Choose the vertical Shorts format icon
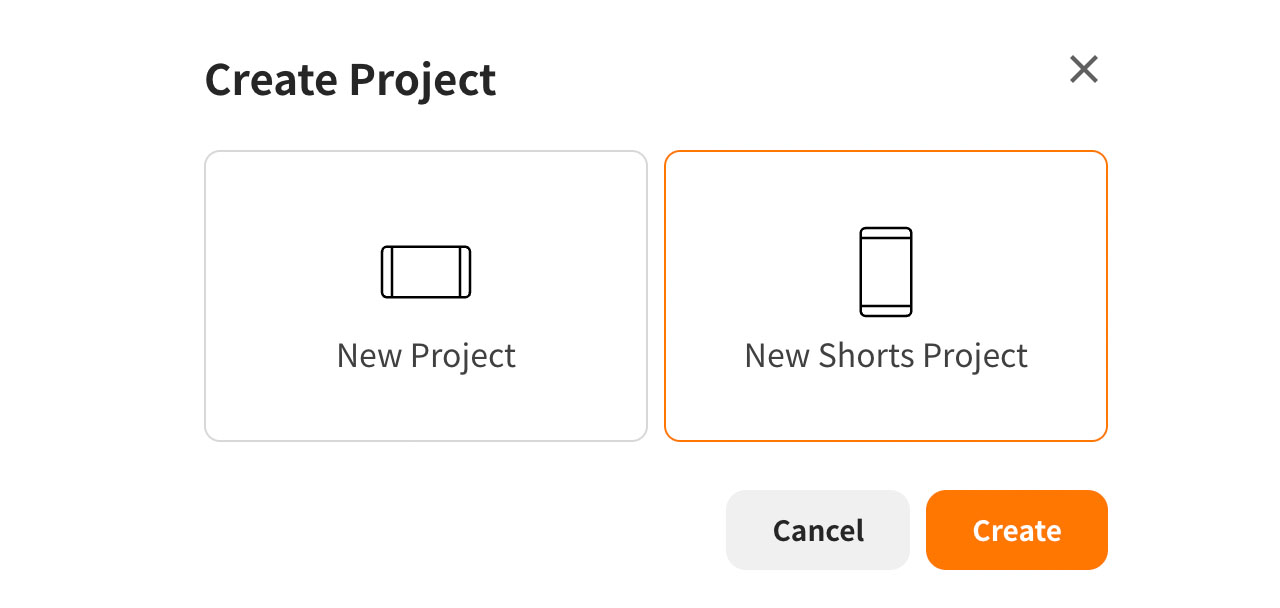This screenshot has width=1280, height=608. 886,272
